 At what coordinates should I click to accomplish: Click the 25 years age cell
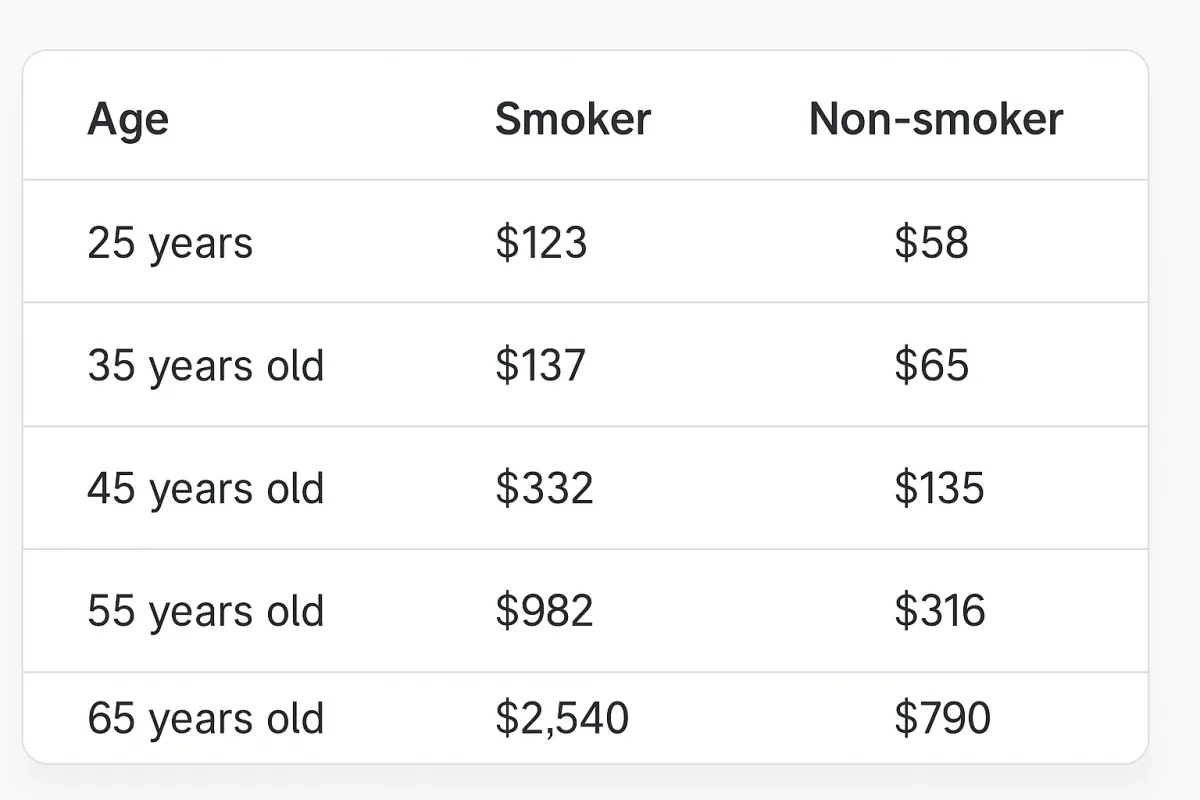[x=170, y=243]
